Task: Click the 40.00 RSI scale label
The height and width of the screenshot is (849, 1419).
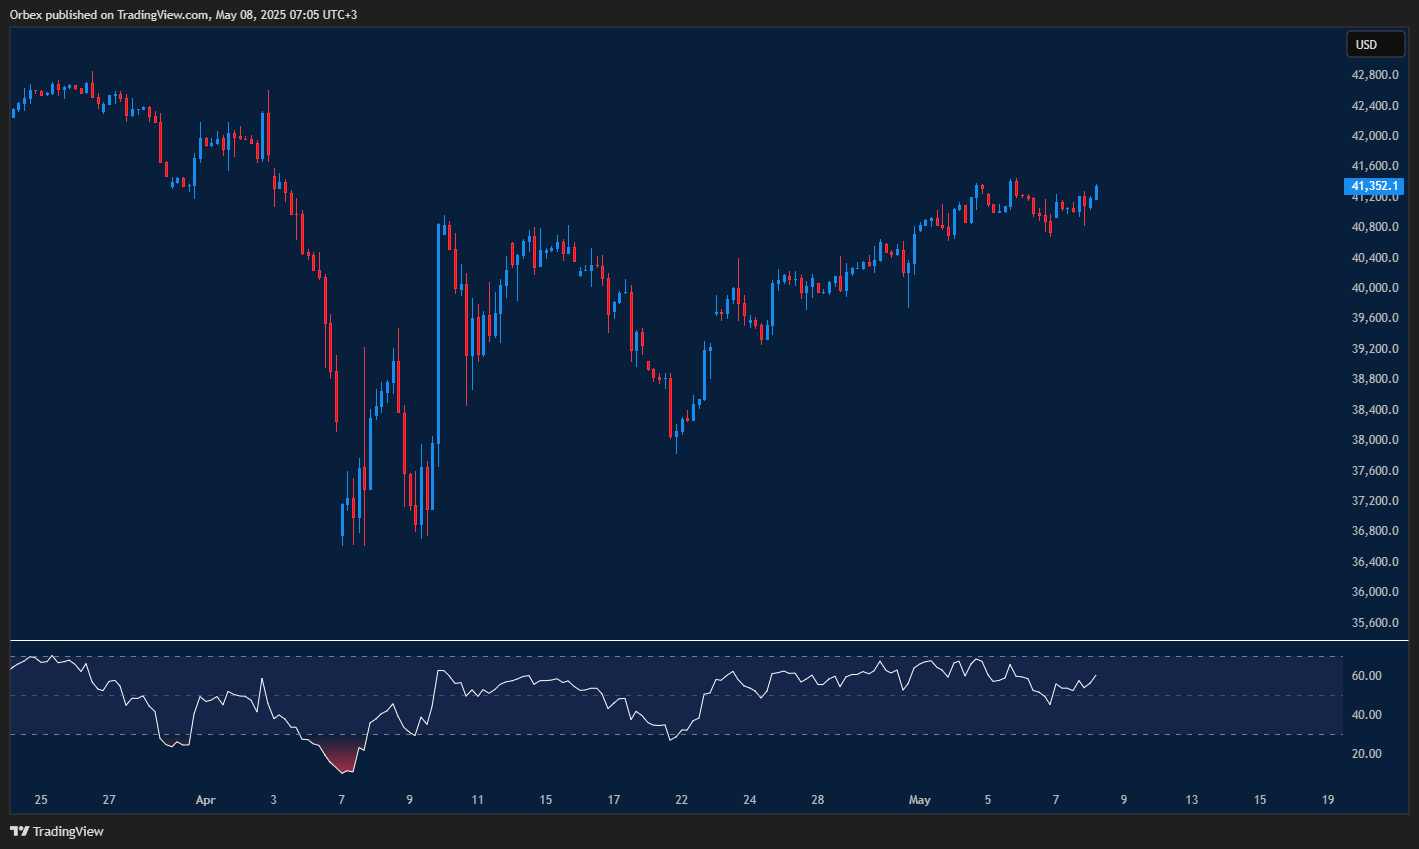Action: [1367, 715]
